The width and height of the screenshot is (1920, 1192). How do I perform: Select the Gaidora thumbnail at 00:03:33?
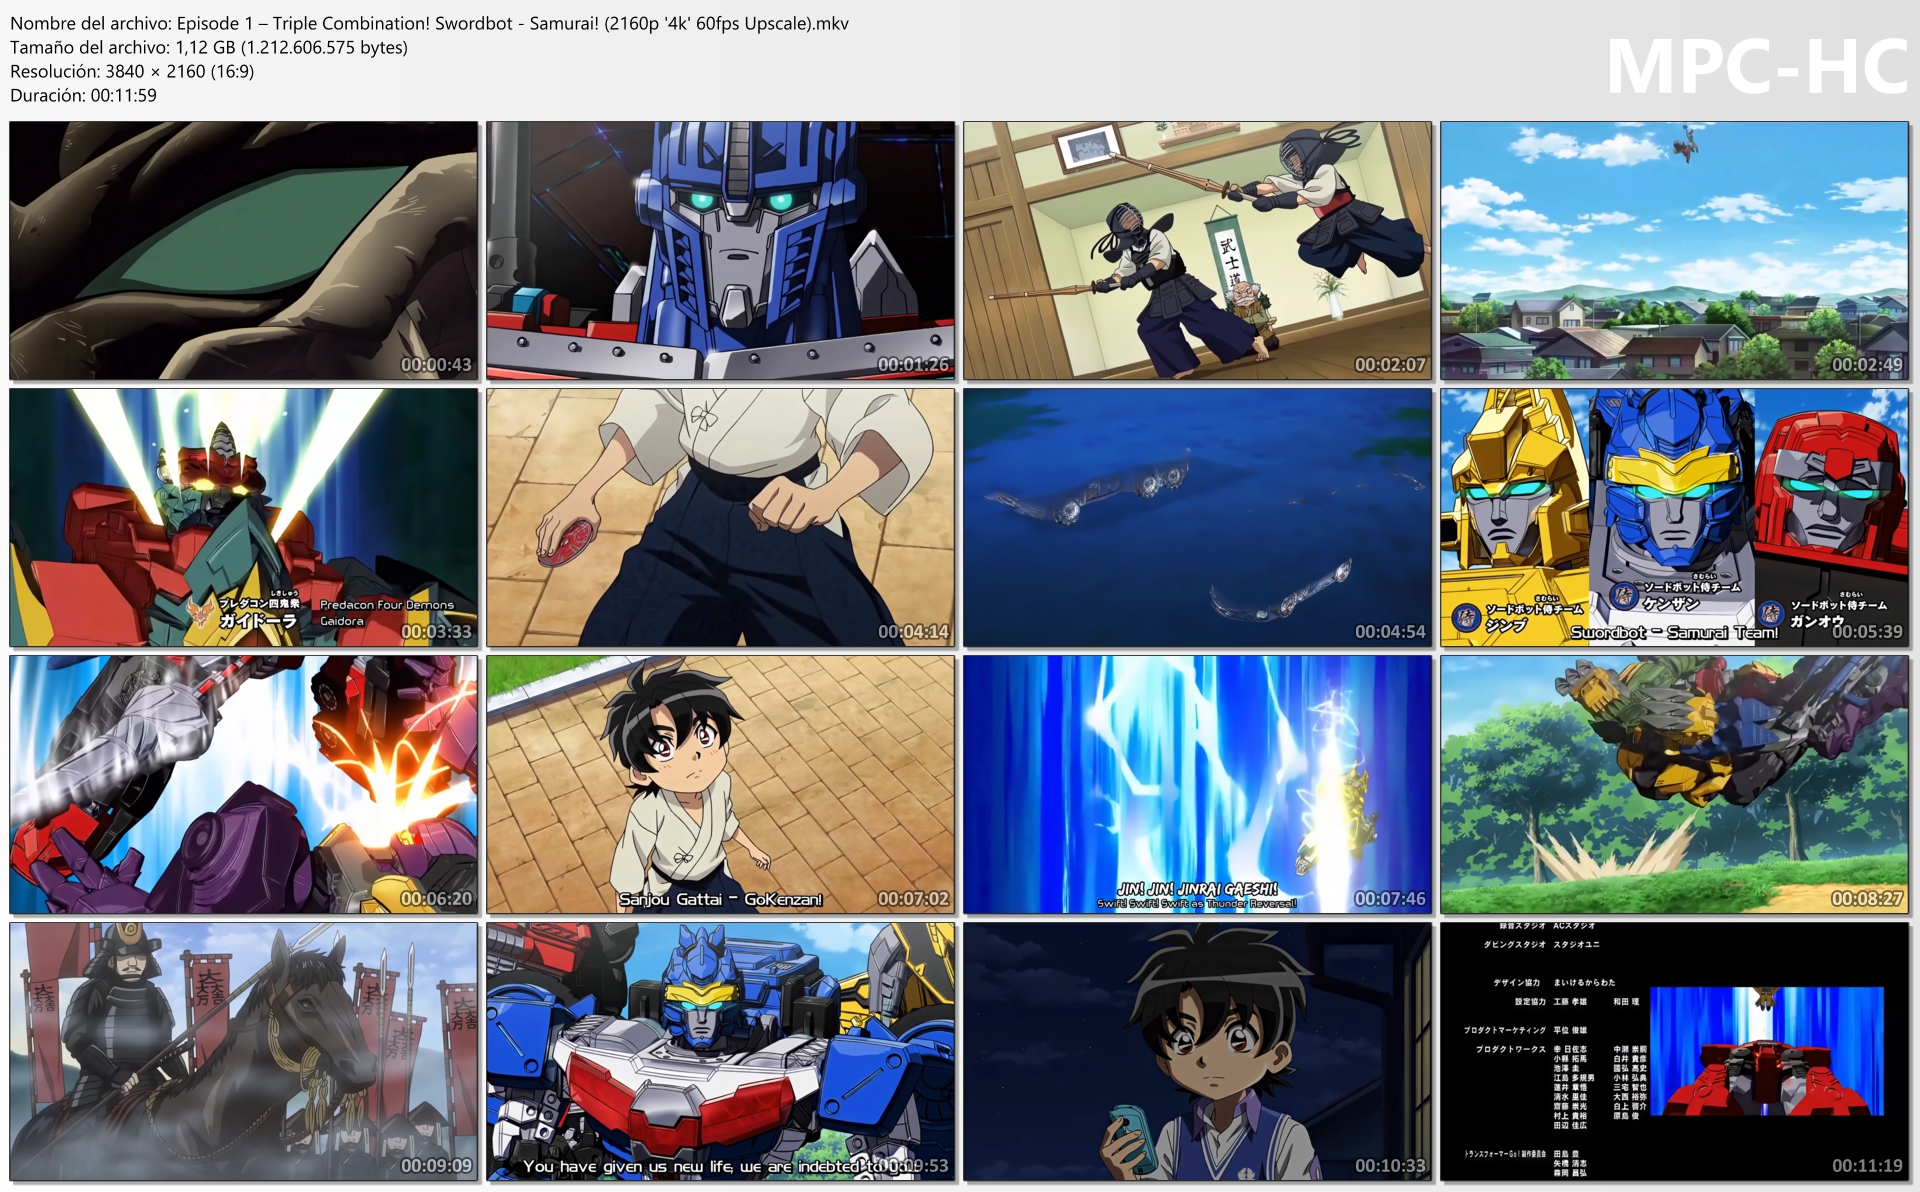coord(244,518)
